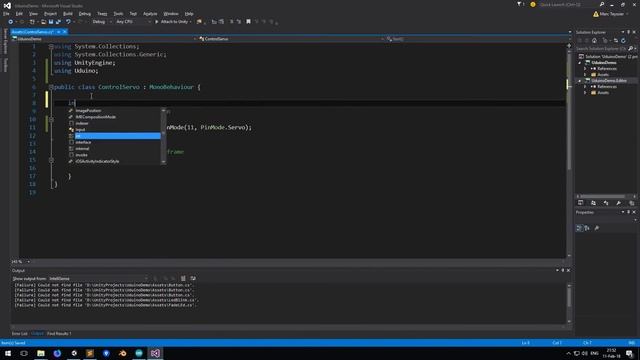Click the Save All icon
The height and width of the screenshot is (360, 640).
(58, 22)
